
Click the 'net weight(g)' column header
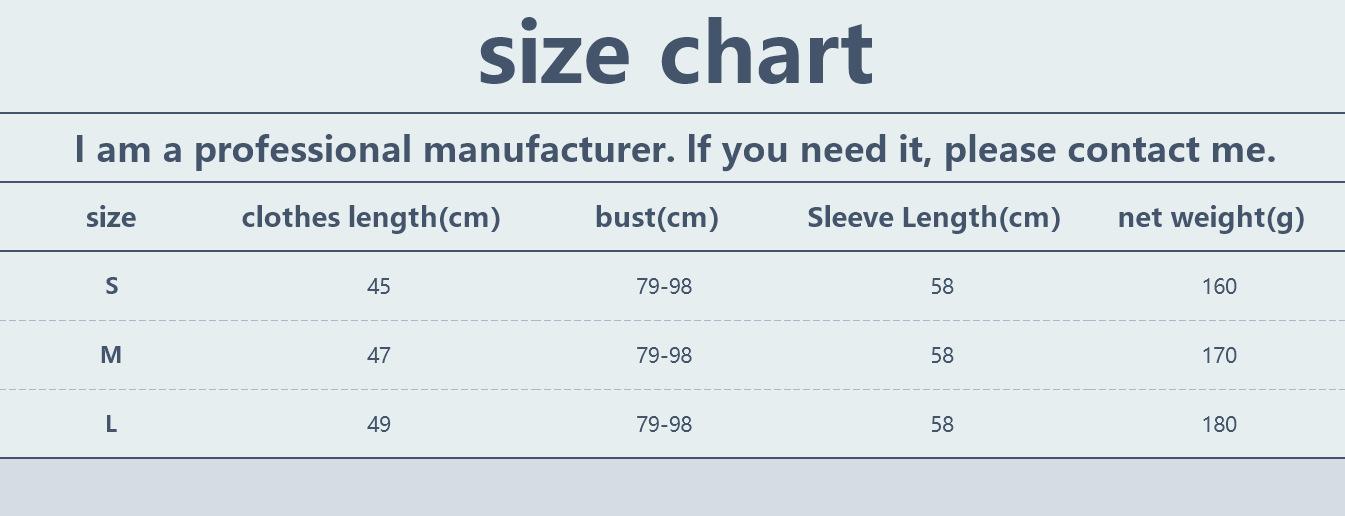[x=1211, y=217]
